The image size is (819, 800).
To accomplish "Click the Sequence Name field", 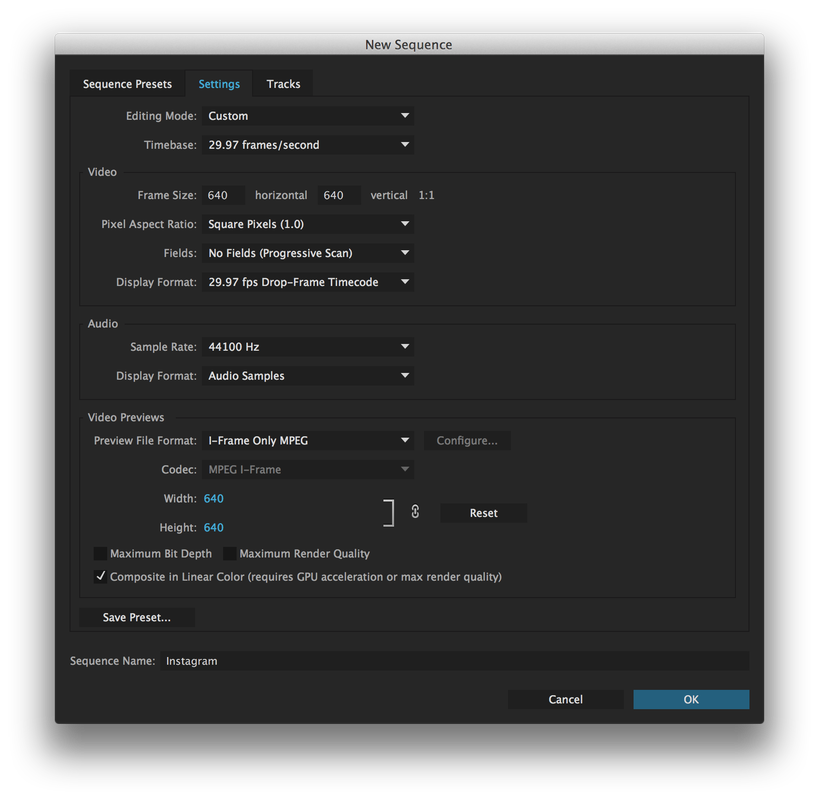I will (454, 661).
